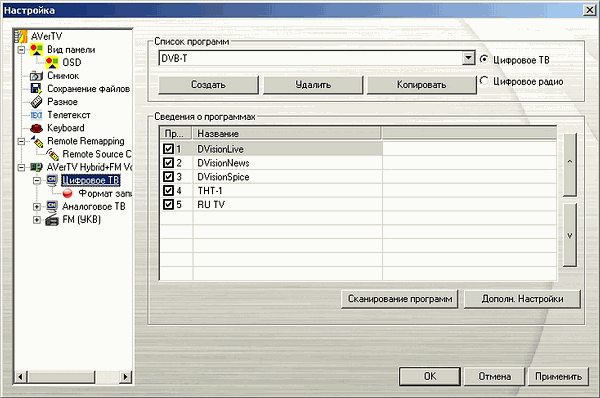Collapse the Remote Remapping tree node
Screen dimensions: 600x398
click(x=21, y=141)
